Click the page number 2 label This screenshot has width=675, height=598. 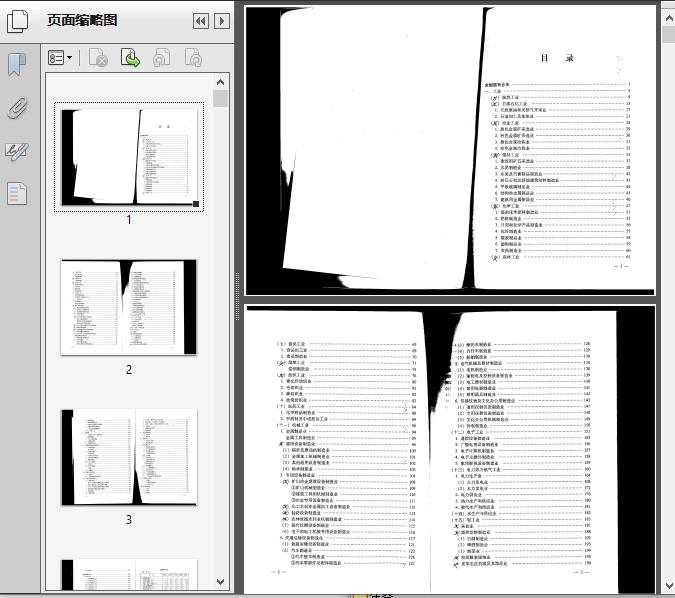[129, 369]
